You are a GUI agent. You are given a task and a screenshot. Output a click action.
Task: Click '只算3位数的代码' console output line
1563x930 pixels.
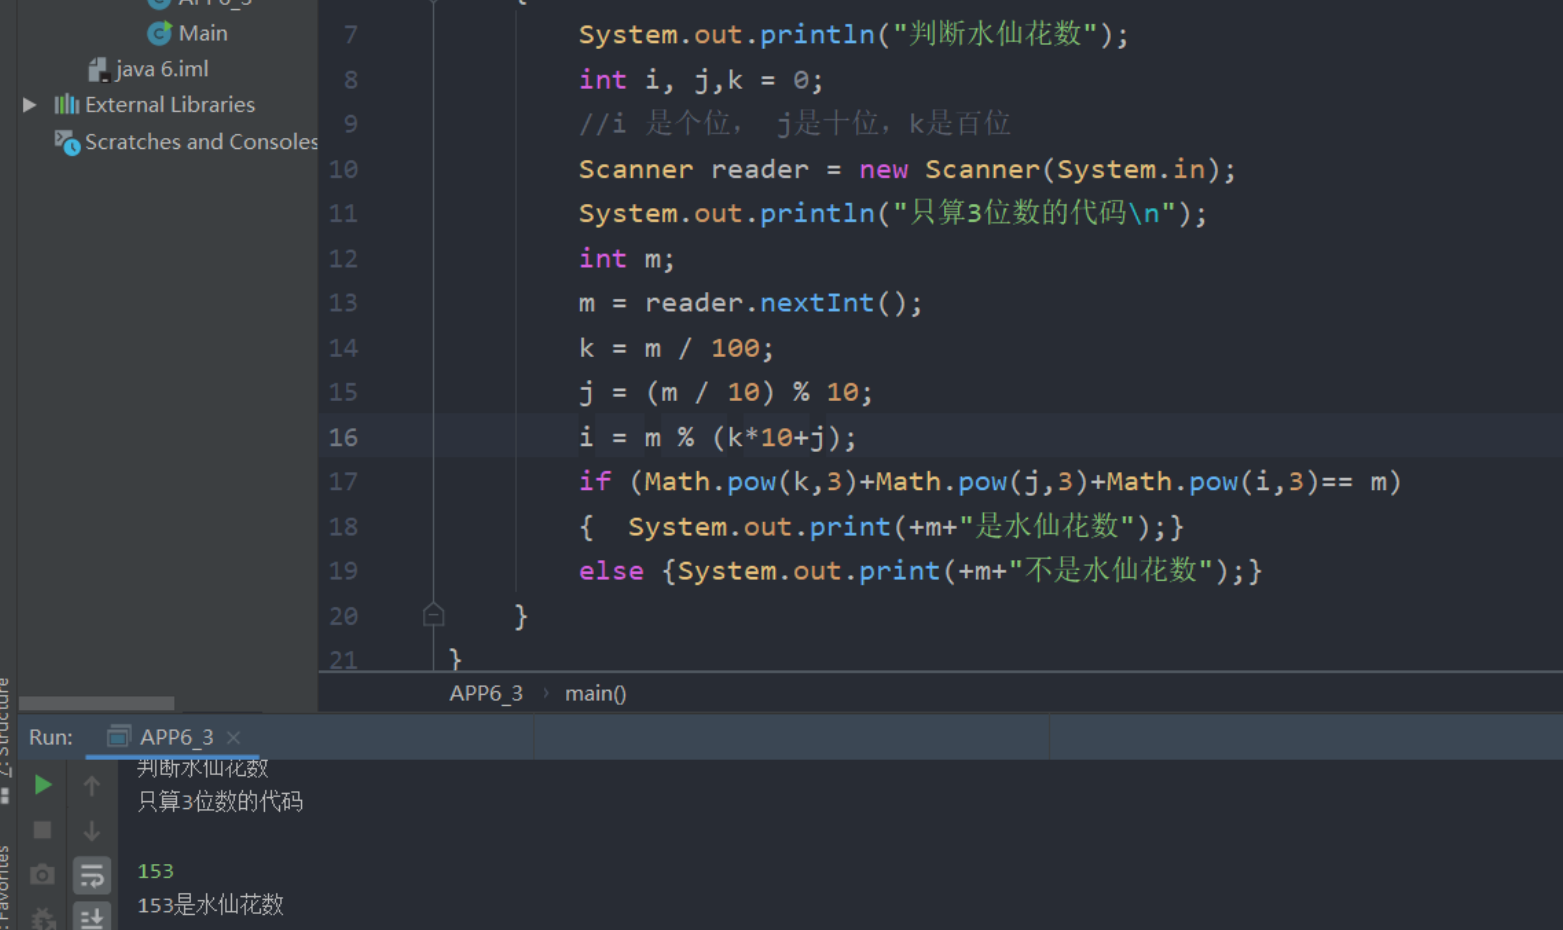click(x=220, y=801)
